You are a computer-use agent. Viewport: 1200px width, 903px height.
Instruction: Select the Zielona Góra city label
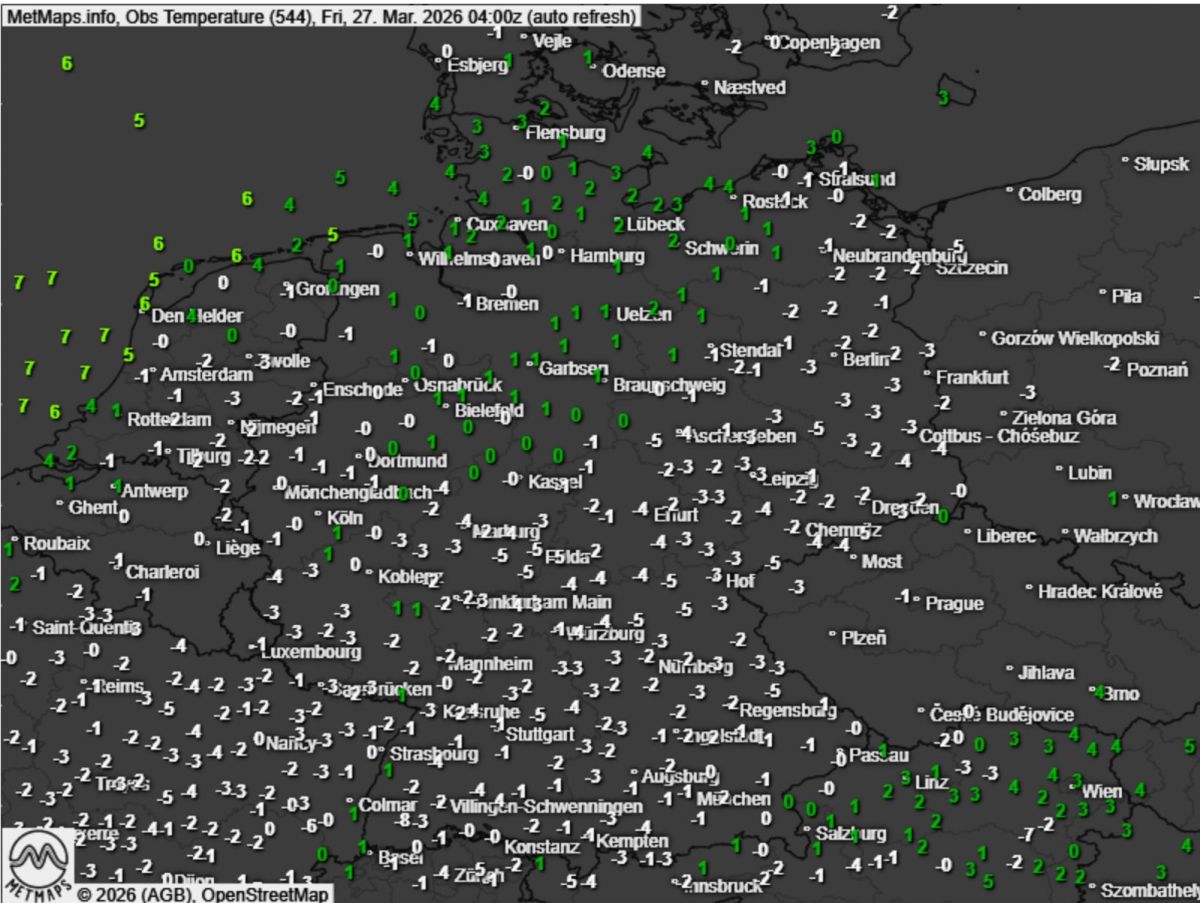pyautogui.click(x=1064, y=417)
